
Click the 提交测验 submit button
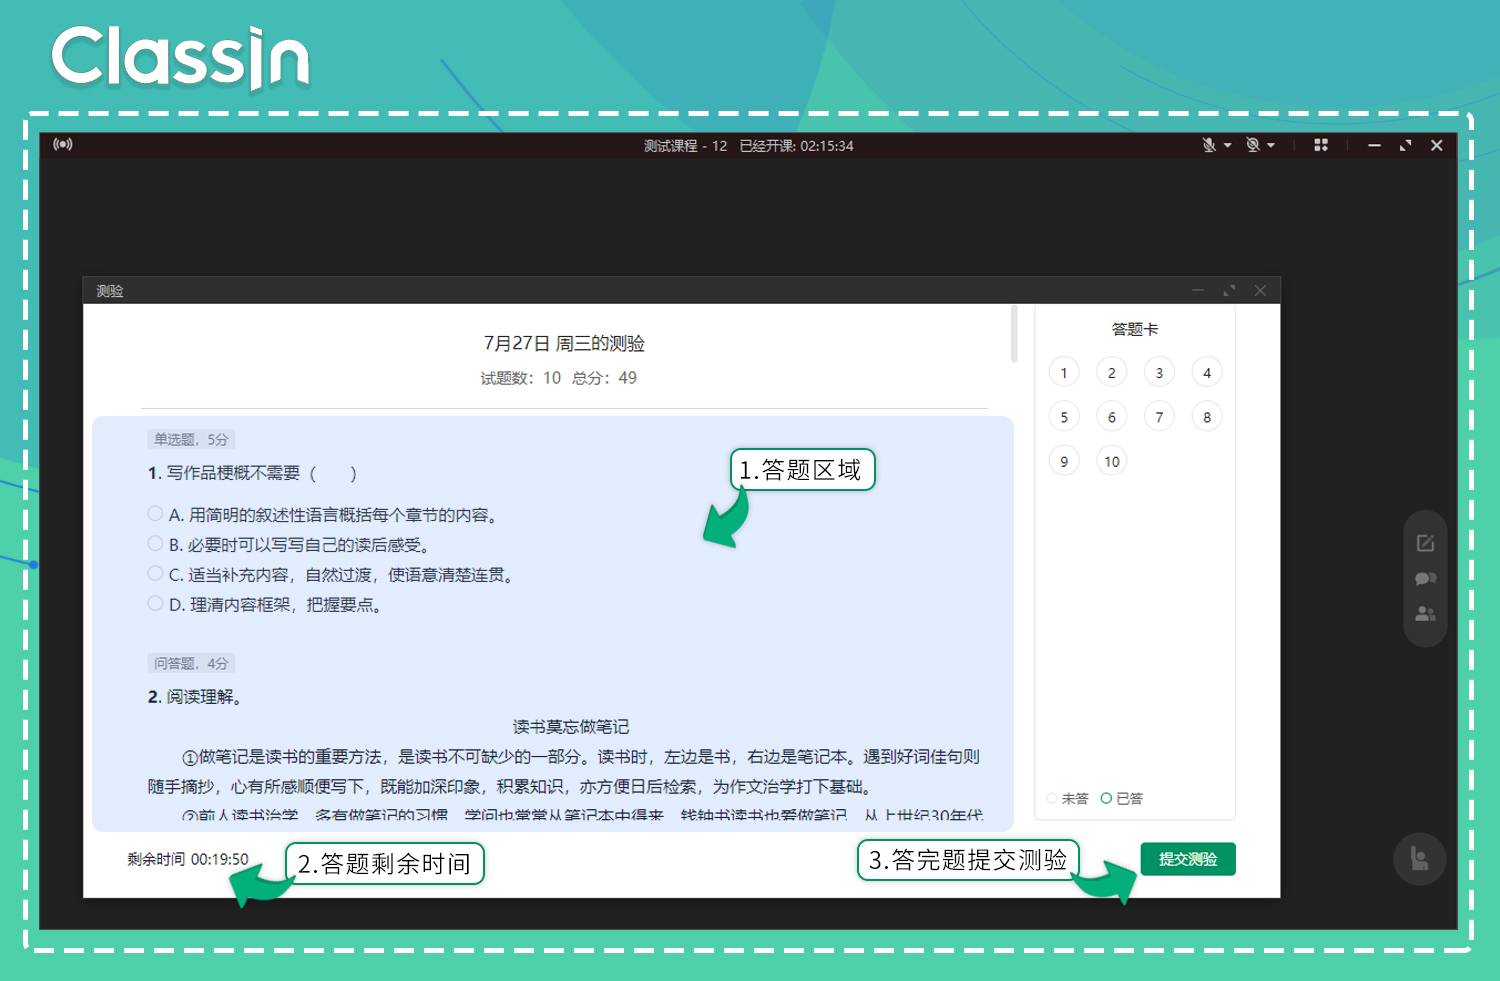(x=1188, y=859)
